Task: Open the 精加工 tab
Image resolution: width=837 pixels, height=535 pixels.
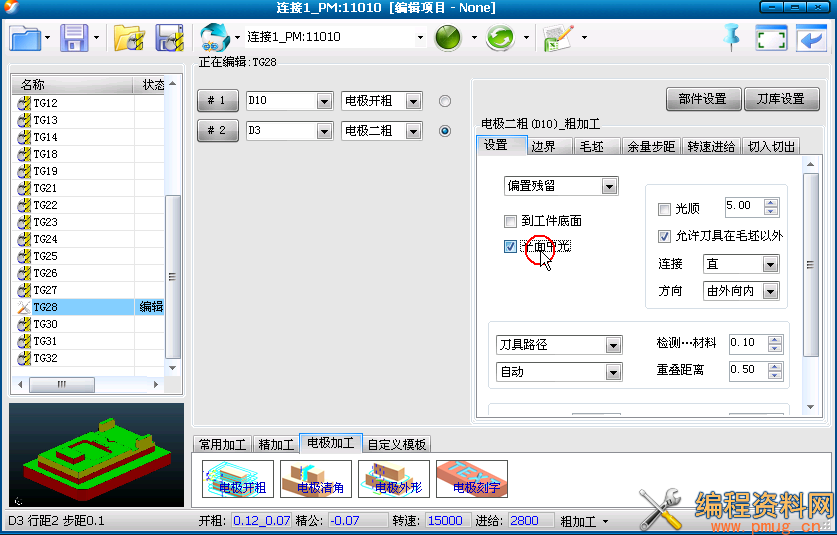Action: pos(276,444)
